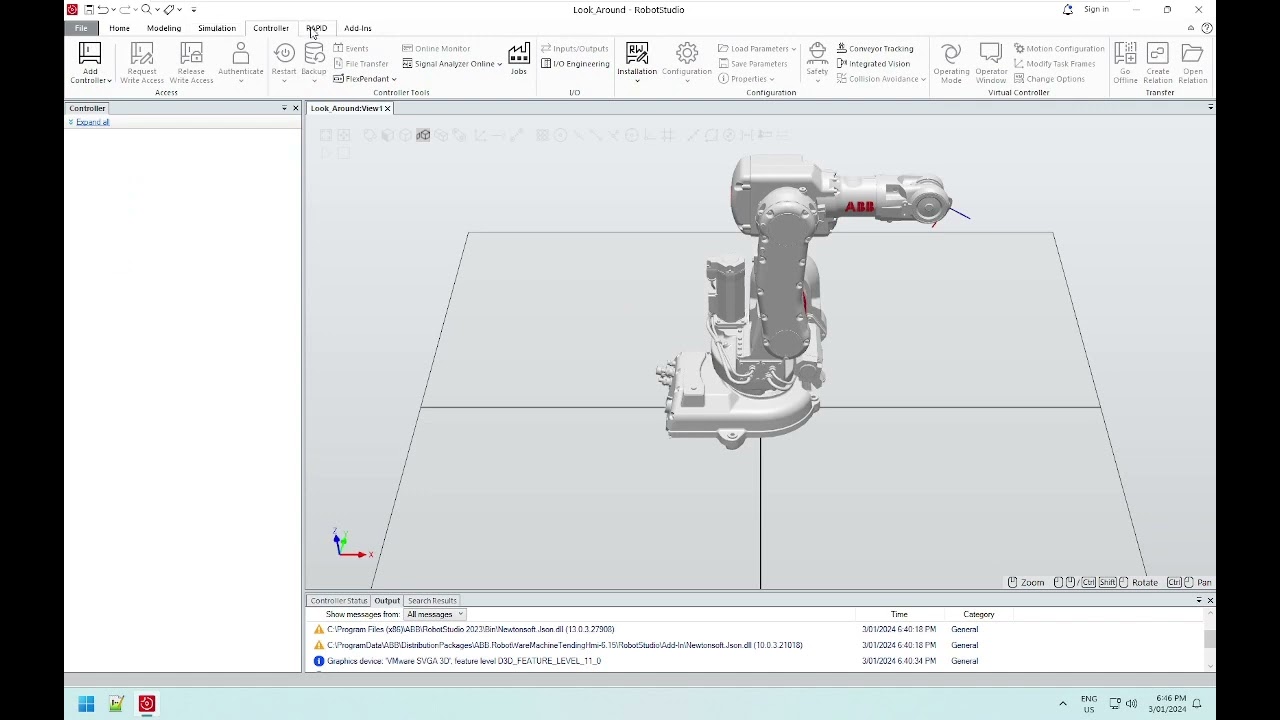The image size is (1280, 720).
Task: Open Integrated Vision
Action: click(x=873, y=64)
